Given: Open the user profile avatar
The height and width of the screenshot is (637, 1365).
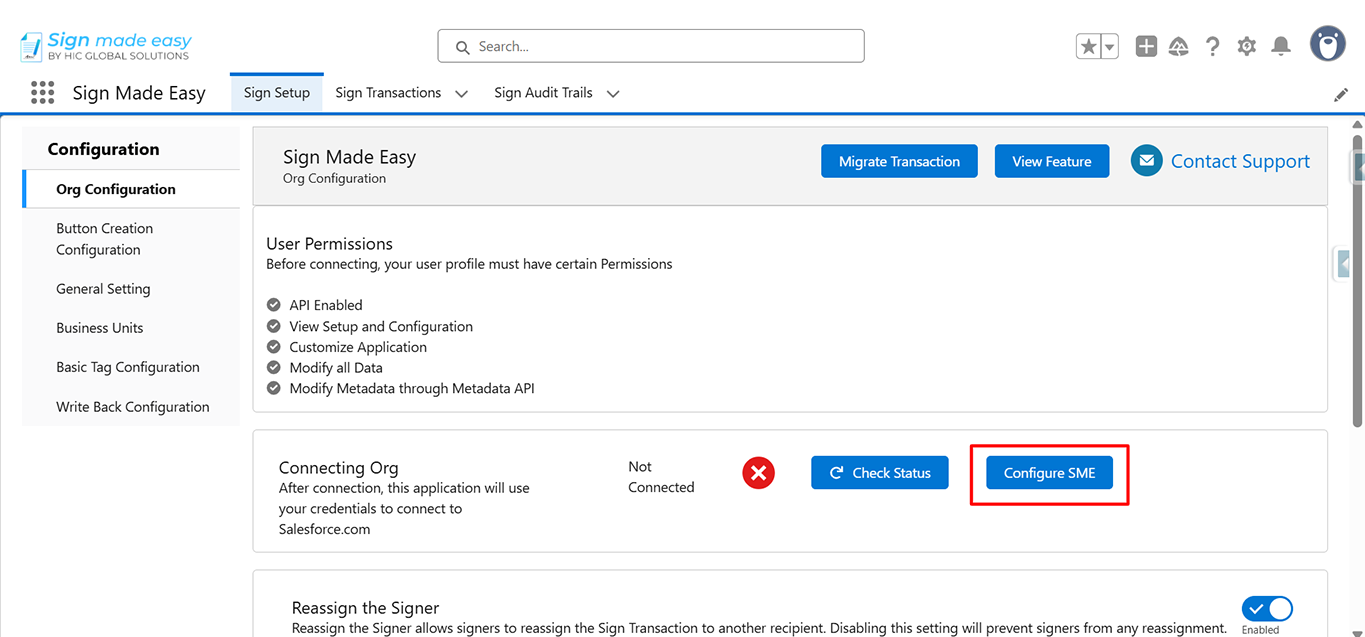Looking at the screenshot, I should click(x=1328, y=44).
